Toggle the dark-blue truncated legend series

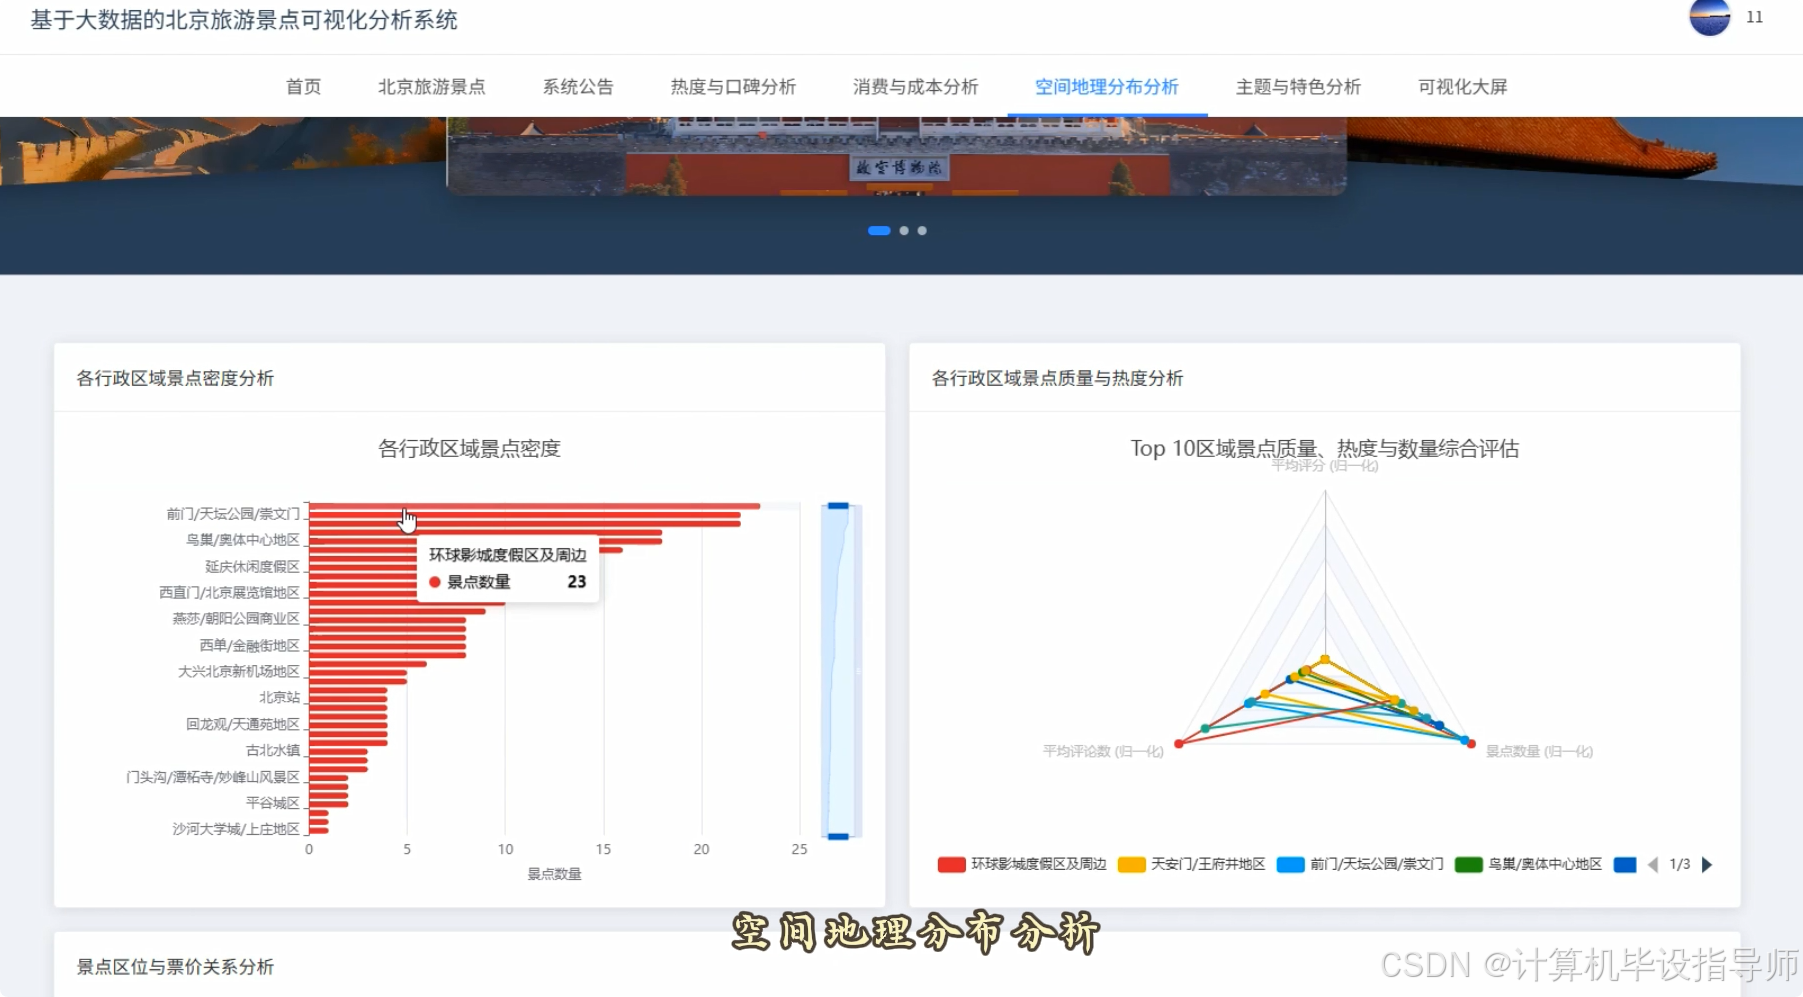tap(1627, 864)
